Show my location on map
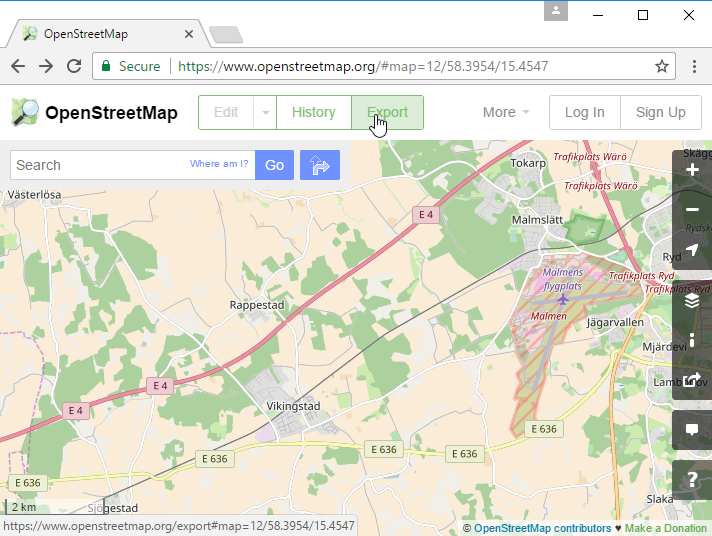712x536 pixels. click(x=692, y=250)
